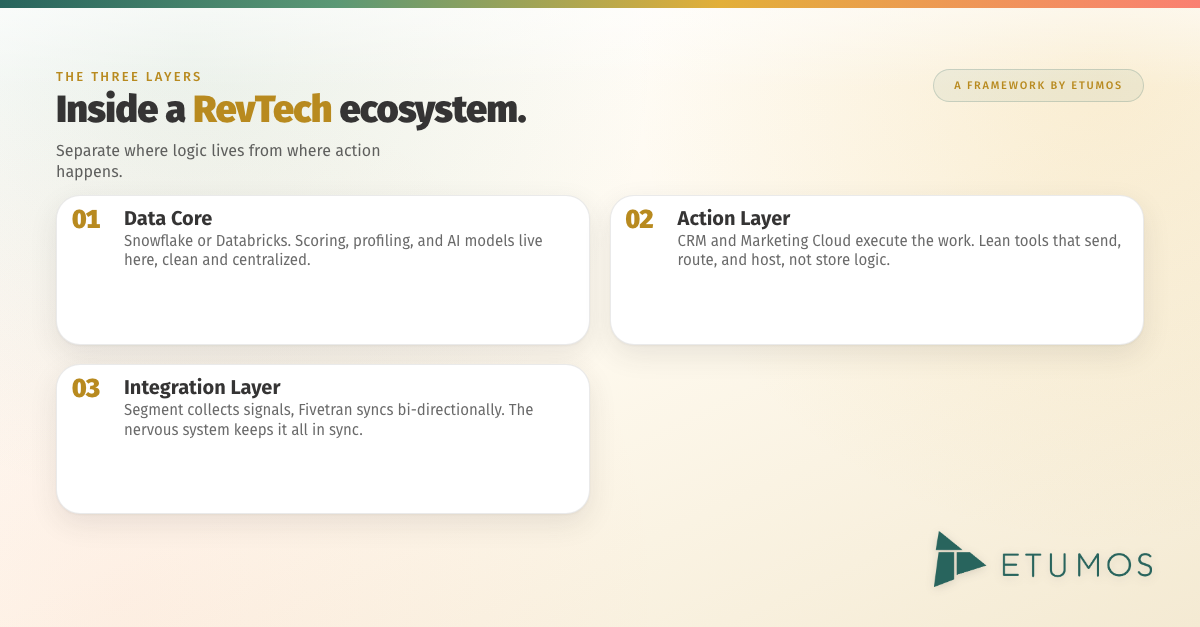This screenshot has width=1200, height=627.
Task: Click the 'Integration Layer' card title
Action: coord(202,387)
